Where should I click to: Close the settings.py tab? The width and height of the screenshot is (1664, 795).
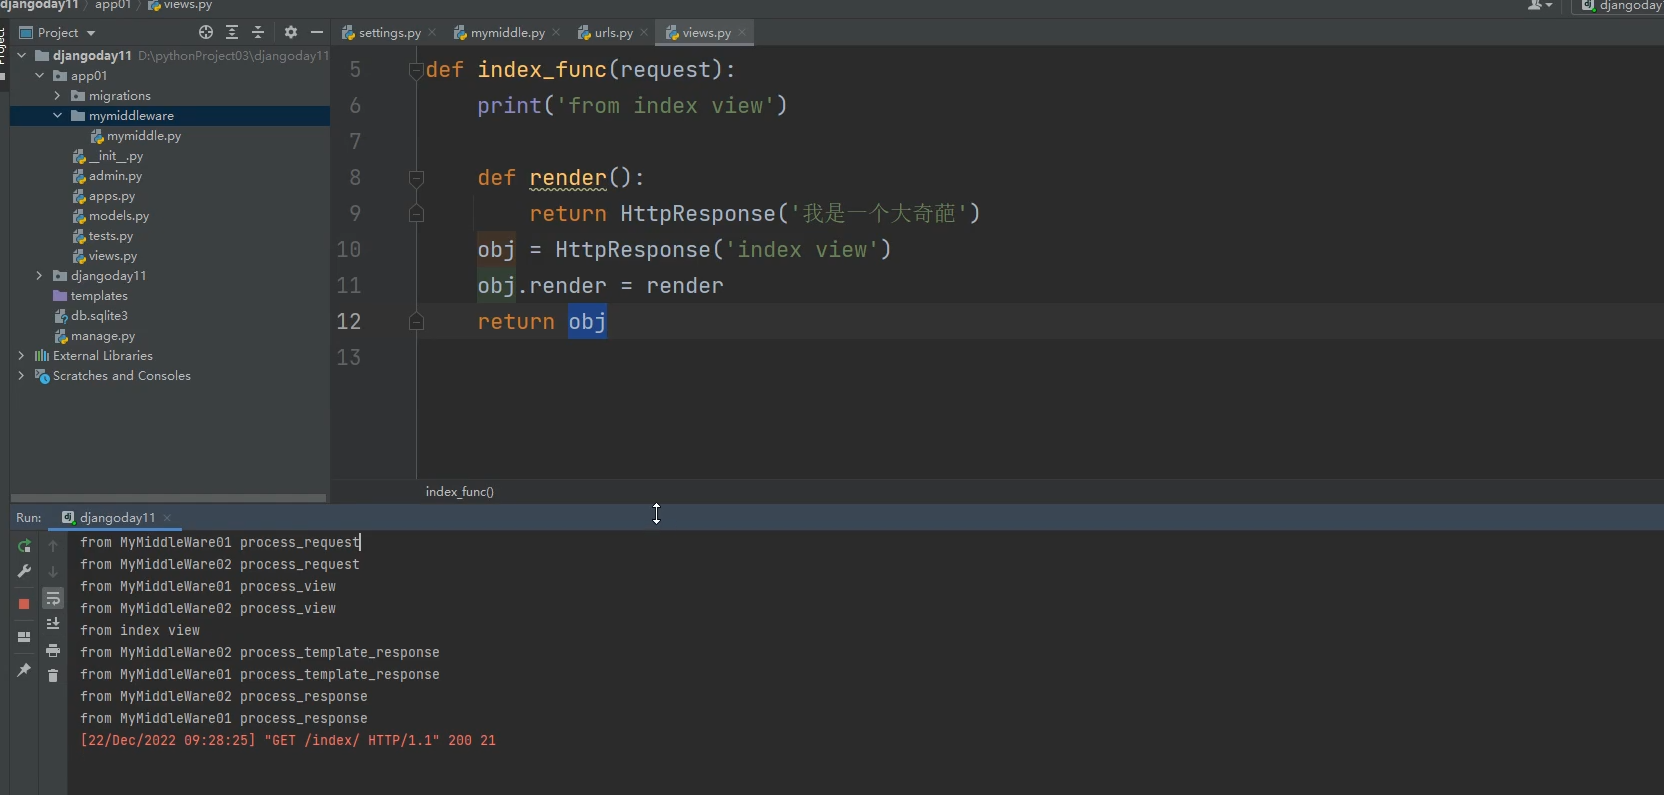(432, 33)
